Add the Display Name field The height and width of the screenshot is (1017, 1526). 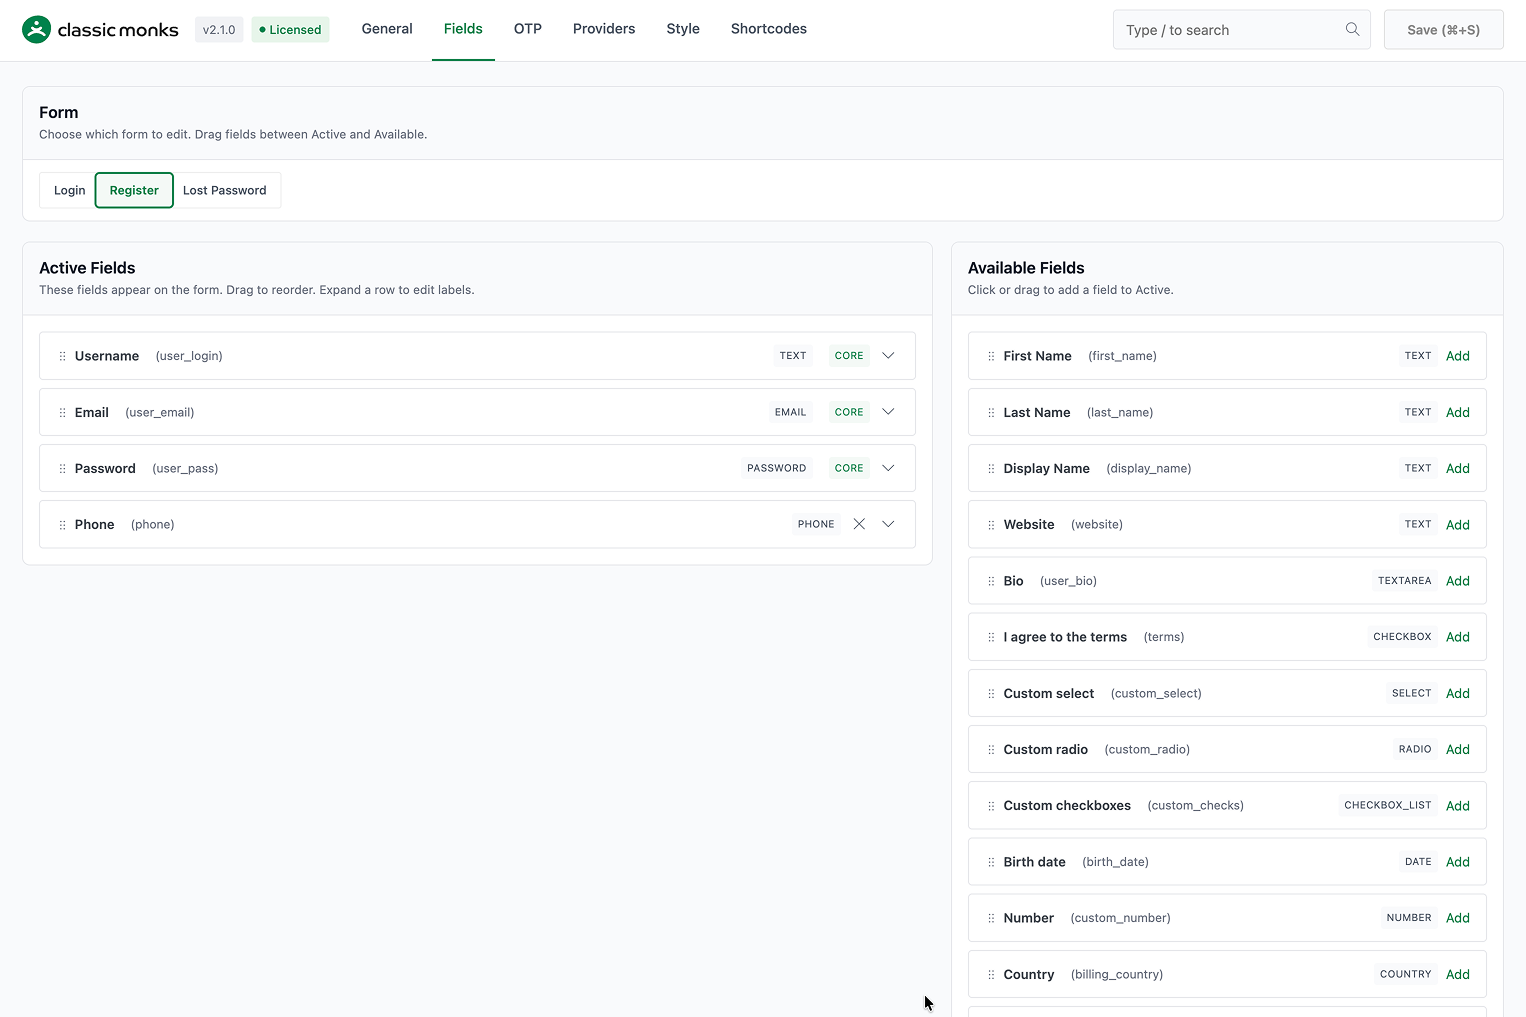(1458, 468)
